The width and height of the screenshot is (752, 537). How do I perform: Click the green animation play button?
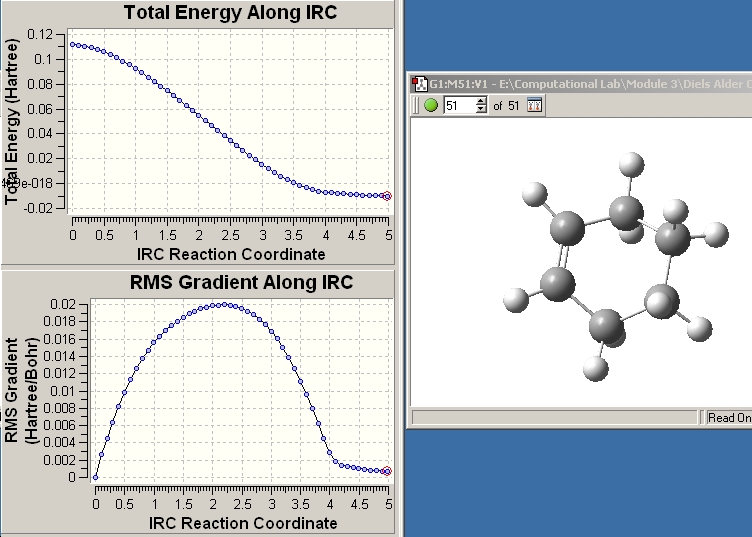point(431,105)
